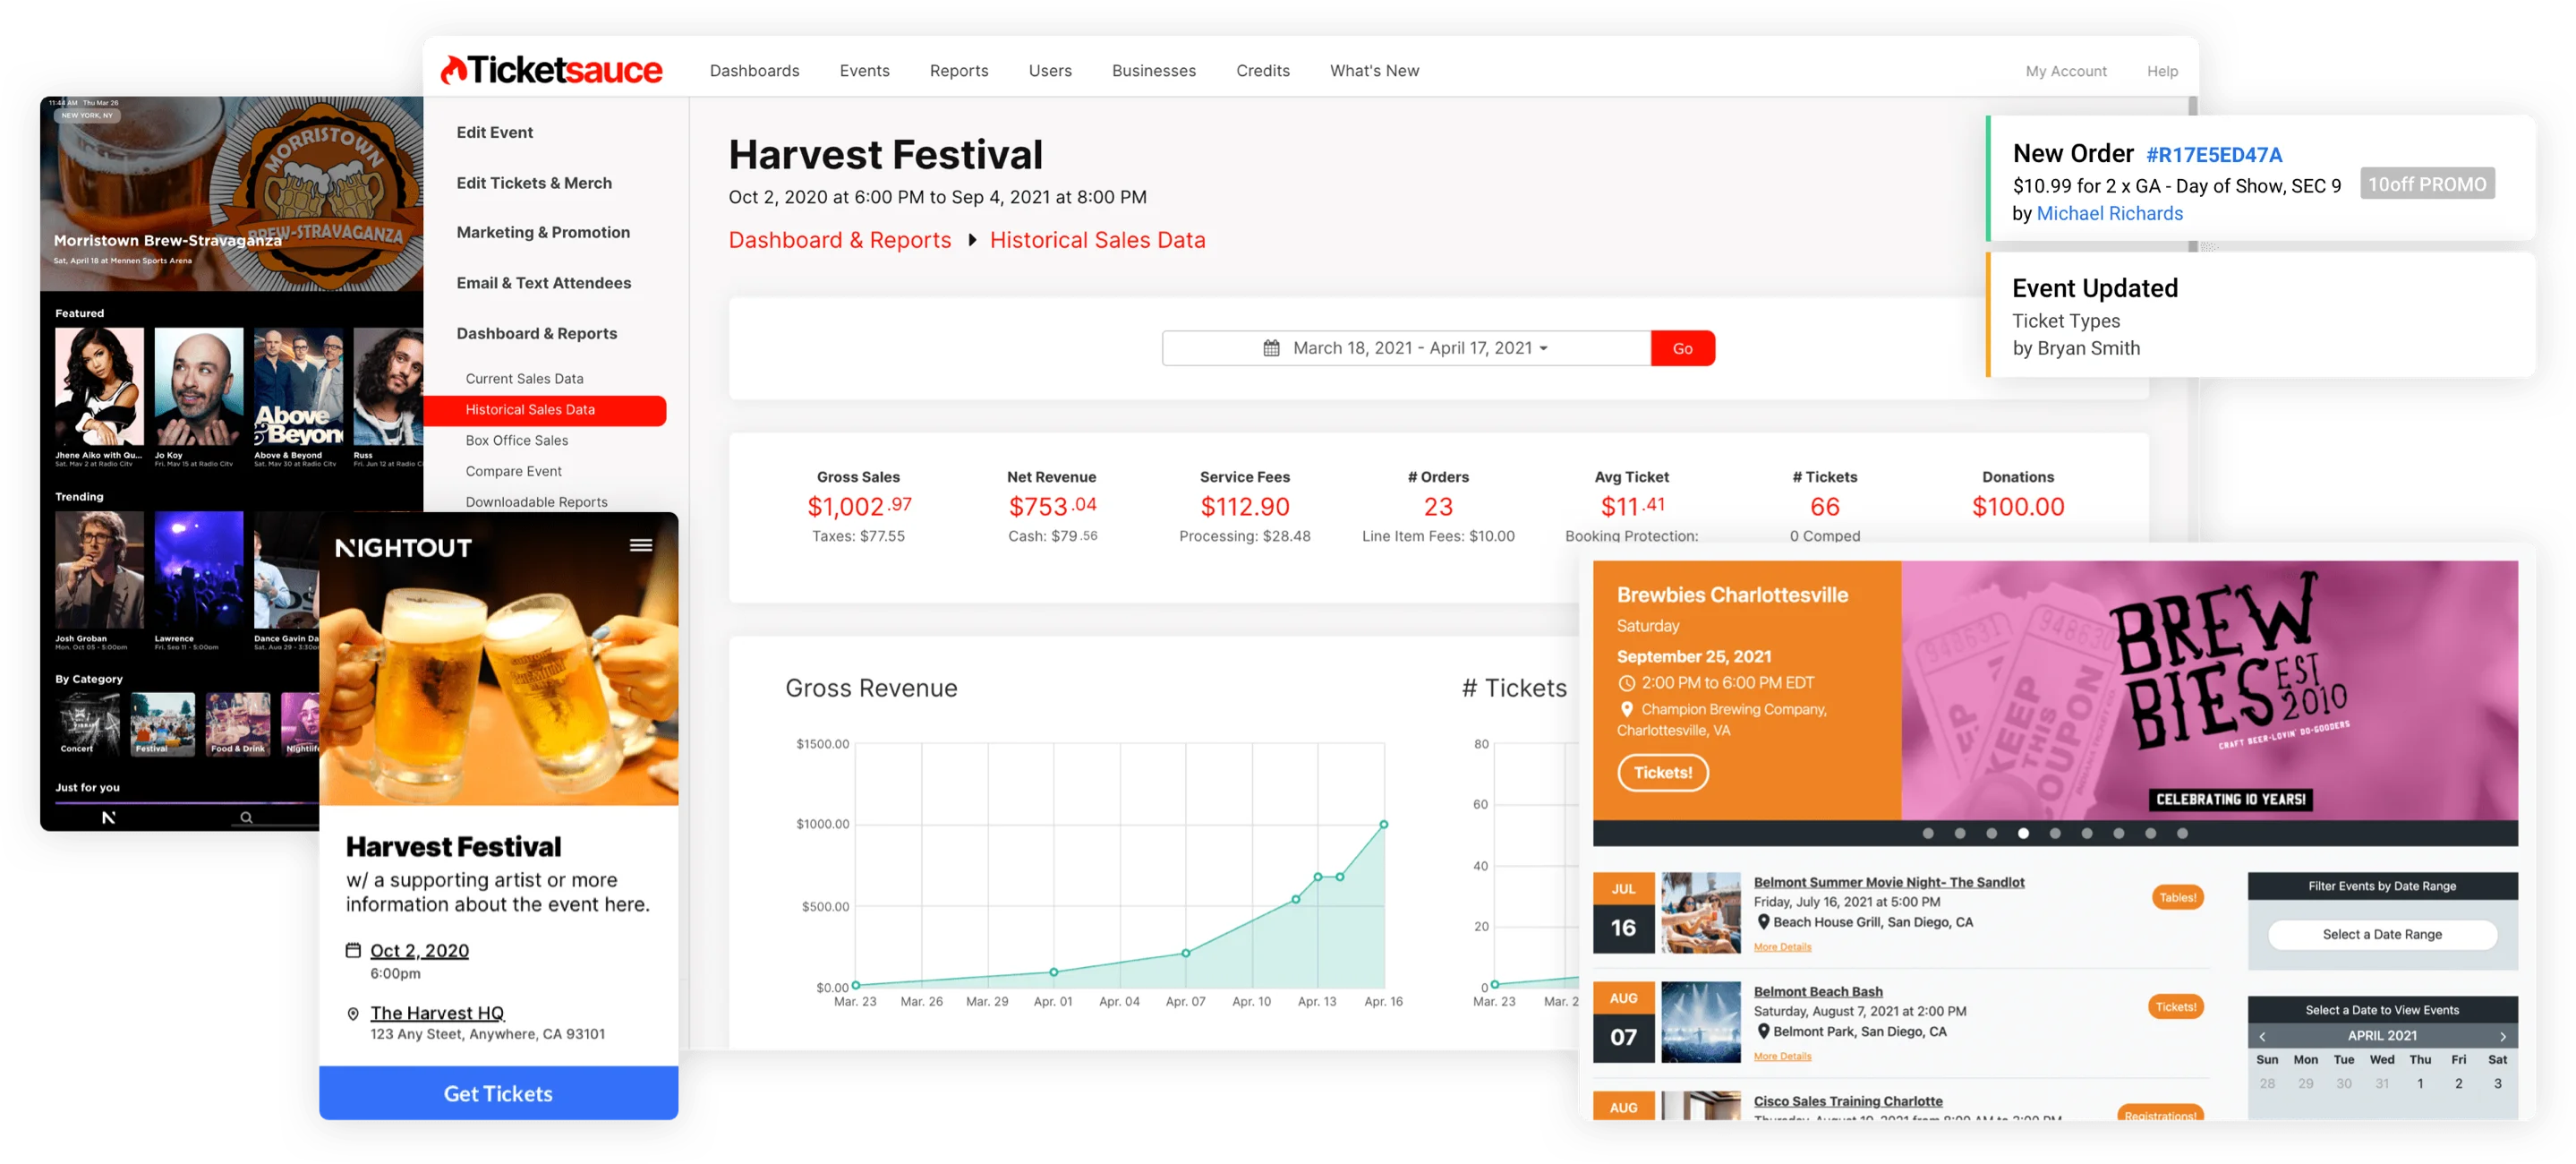Select Box Office Sales in sidebar
Image resolution: width=2576 pixels, height=1164 pixels.
516,440
